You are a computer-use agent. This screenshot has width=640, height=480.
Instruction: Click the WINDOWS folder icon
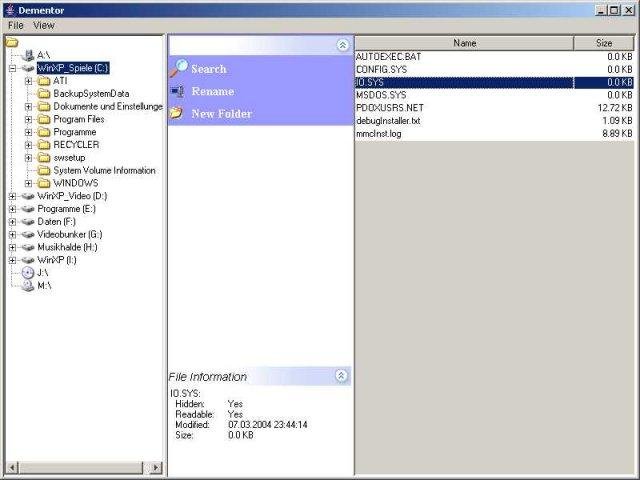point(44,183)
